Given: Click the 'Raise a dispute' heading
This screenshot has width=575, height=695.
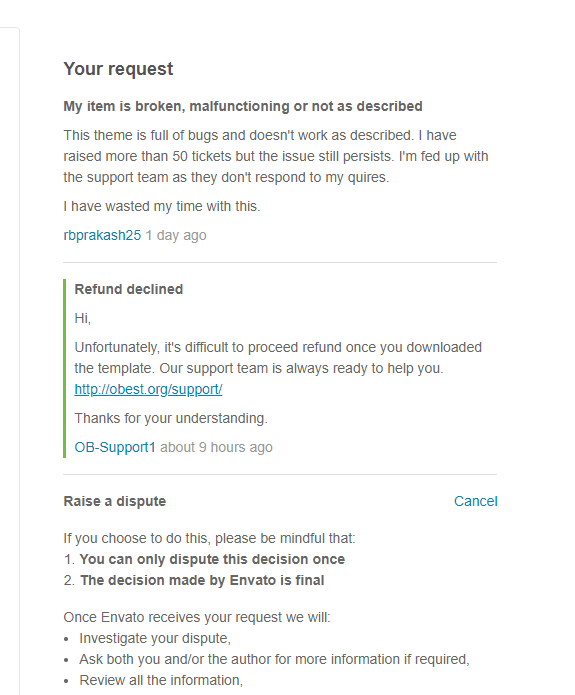Looking at the screenshot, I should click(114, 501).
